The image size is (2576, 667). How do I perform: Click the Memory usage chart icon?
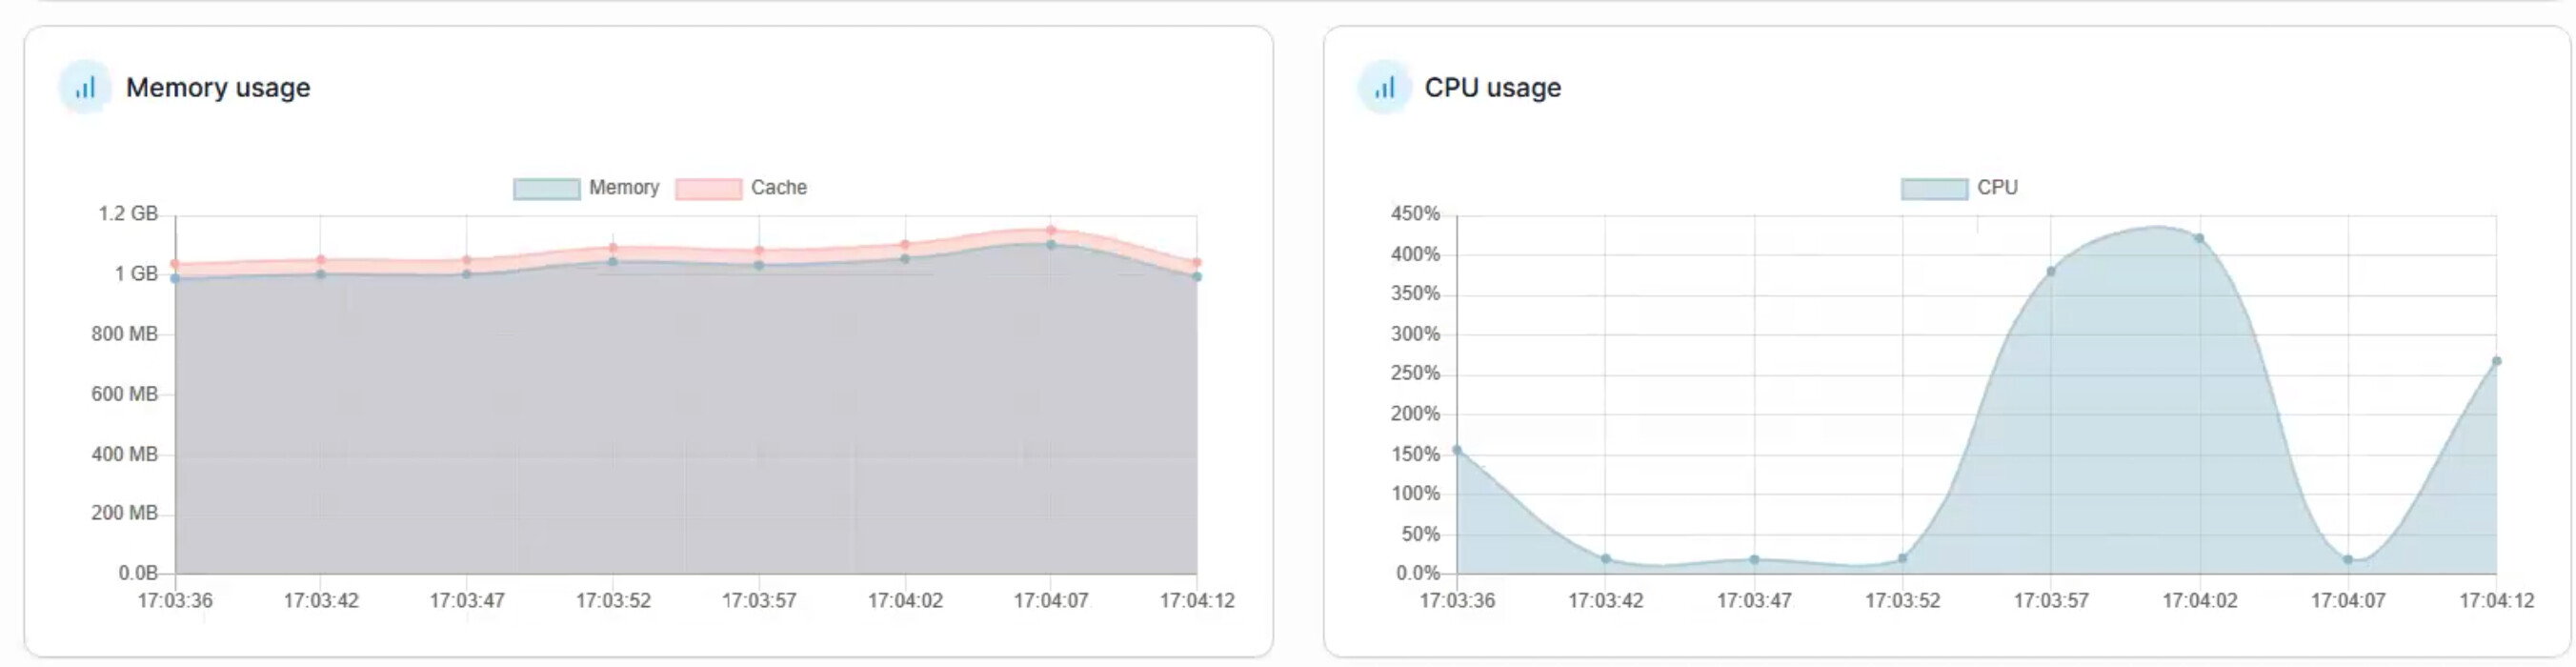click(85, 88)
